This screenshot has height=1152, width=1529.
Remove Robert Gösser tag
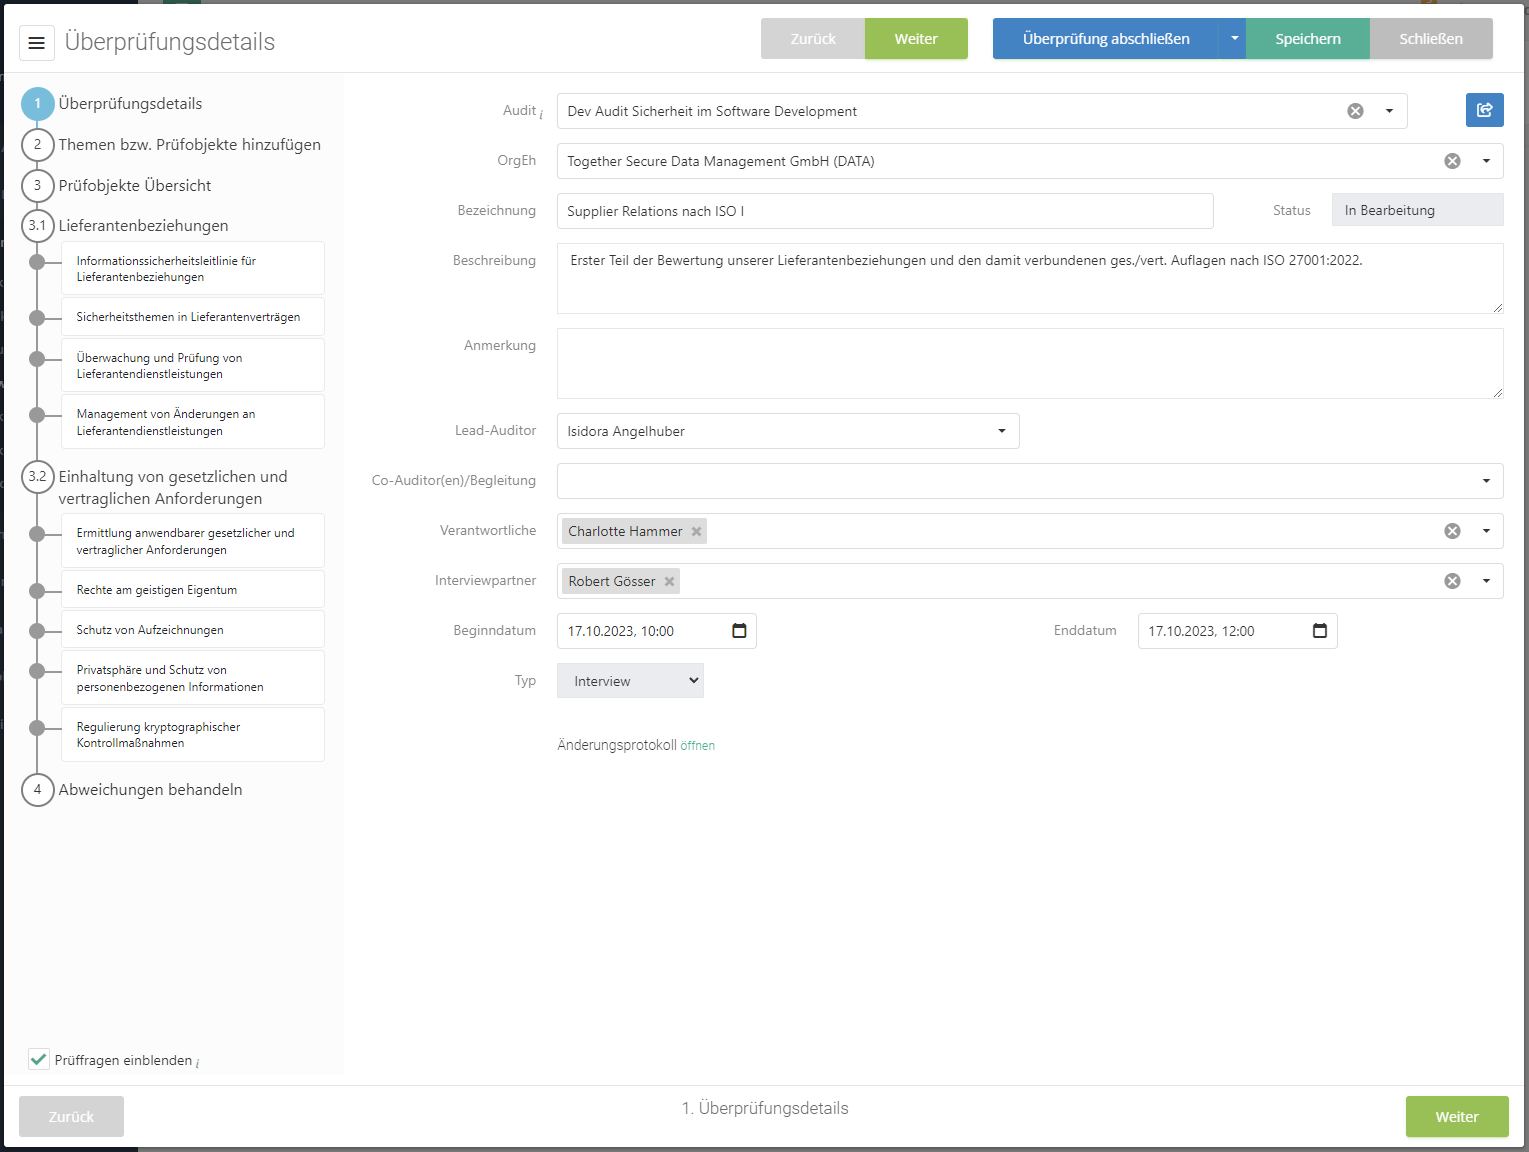[x=670, y=581]
